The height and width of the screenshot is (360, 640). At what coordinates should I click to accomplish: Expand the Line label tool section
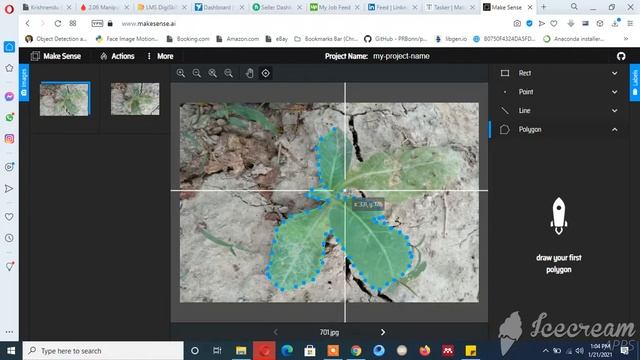click(x=559, y=111)
